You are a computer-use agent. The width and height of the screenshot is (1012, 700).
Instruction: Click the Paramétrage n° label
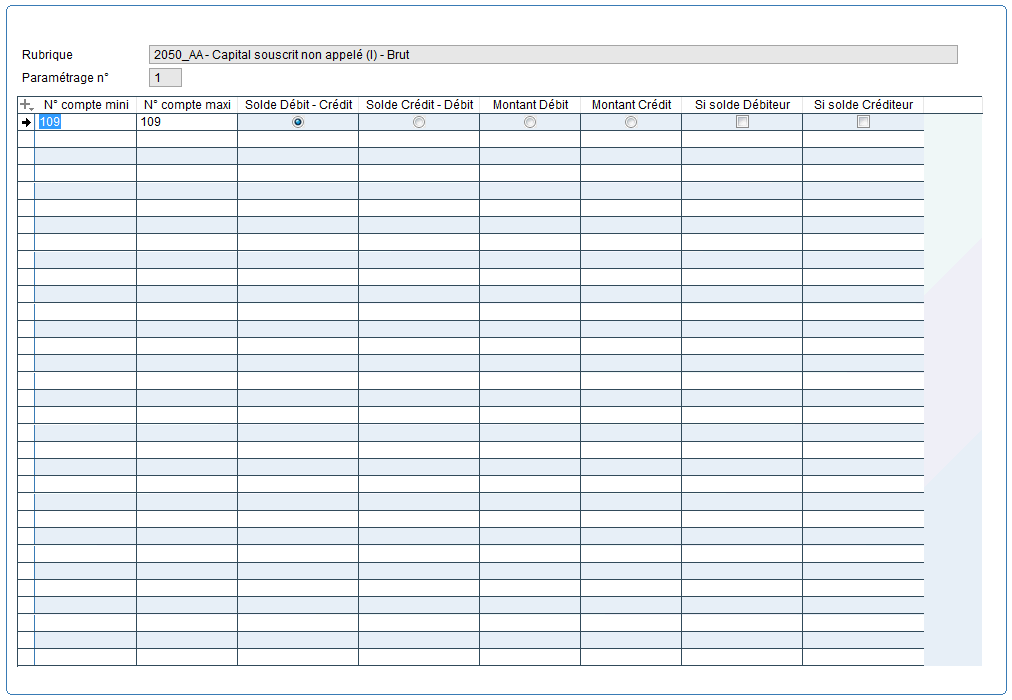point(65,77)
